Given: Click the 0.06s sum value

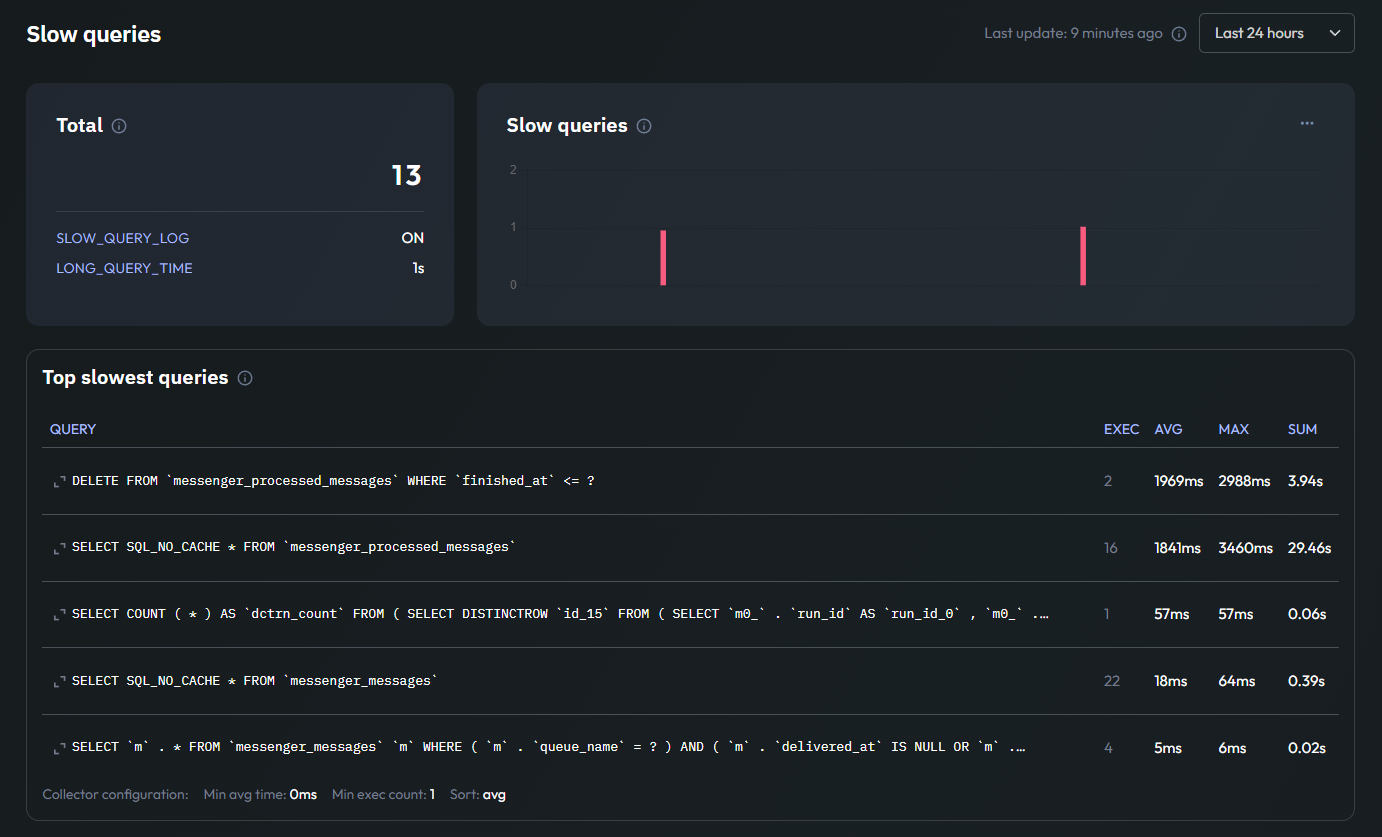Looking at the screenshot, I should pyautogui.click(x=1307, y=614).
